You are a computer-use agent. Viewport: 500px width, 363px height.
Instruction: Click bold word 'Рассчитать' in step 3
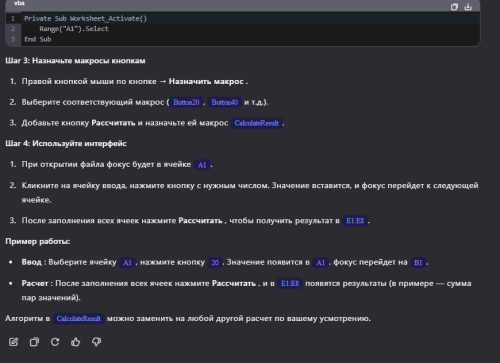pyautogui.click(x=113, y=123)
